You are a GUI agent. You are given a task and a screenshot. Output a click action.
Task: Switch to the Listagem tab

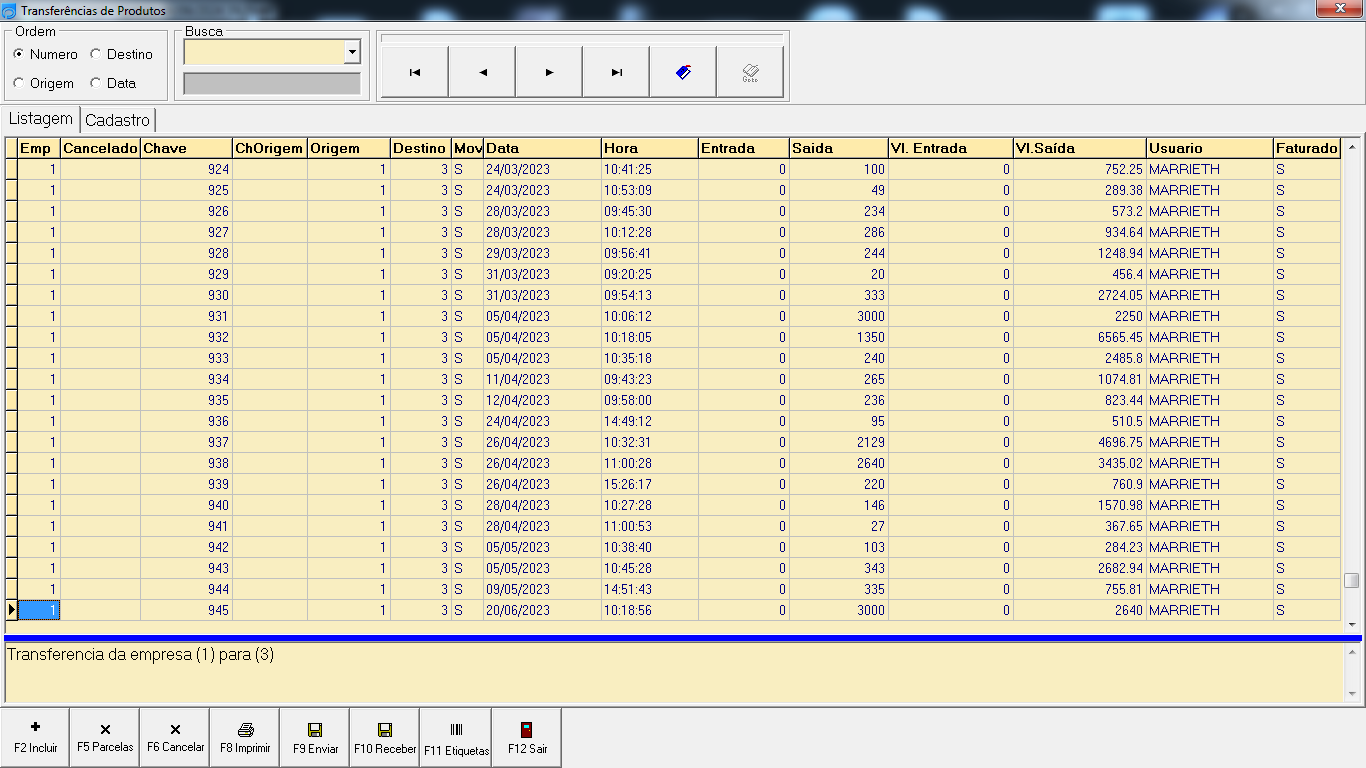click(41, 119)
